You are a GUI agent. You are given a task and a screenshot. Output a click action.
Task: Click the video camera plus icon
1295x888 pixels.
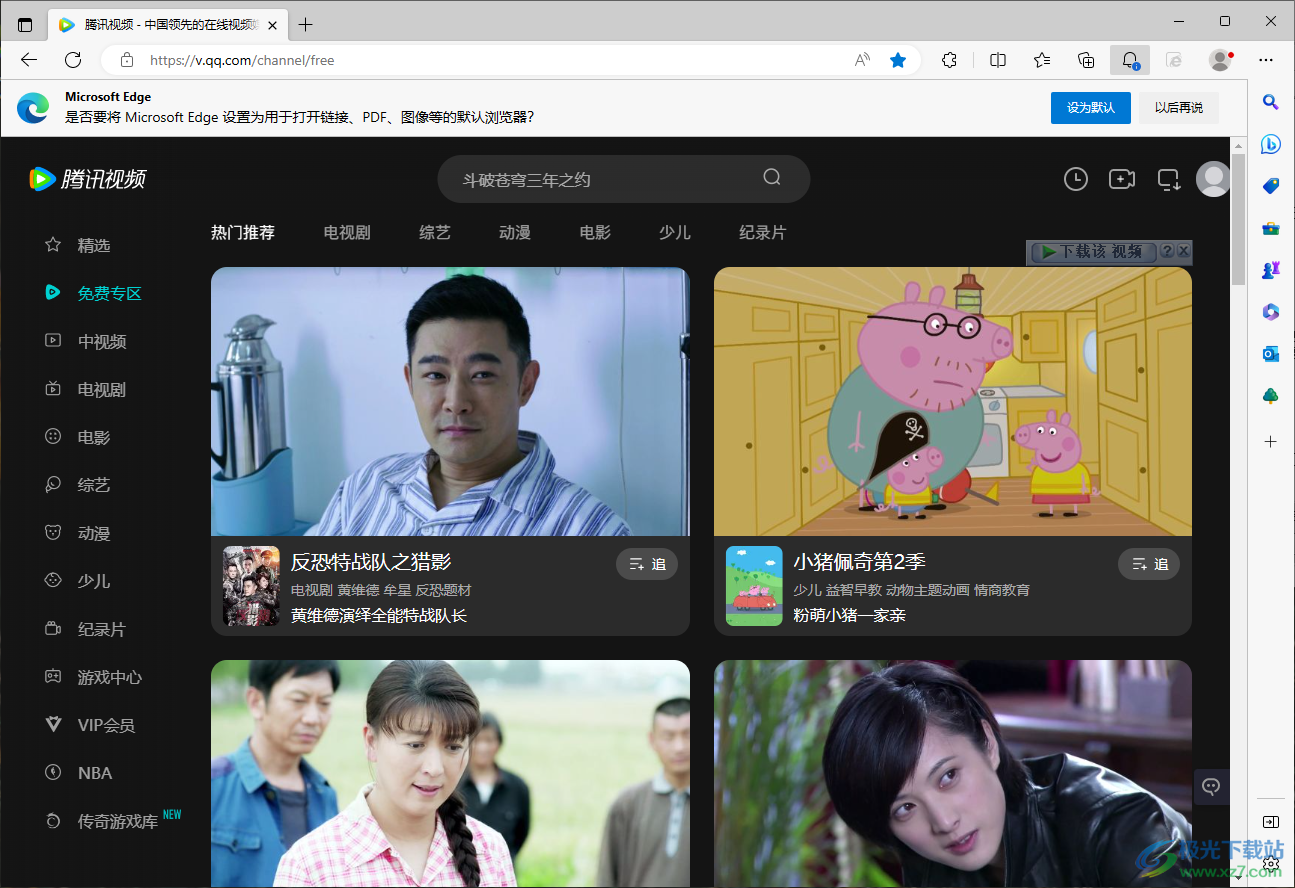[x=1122, y=179]
